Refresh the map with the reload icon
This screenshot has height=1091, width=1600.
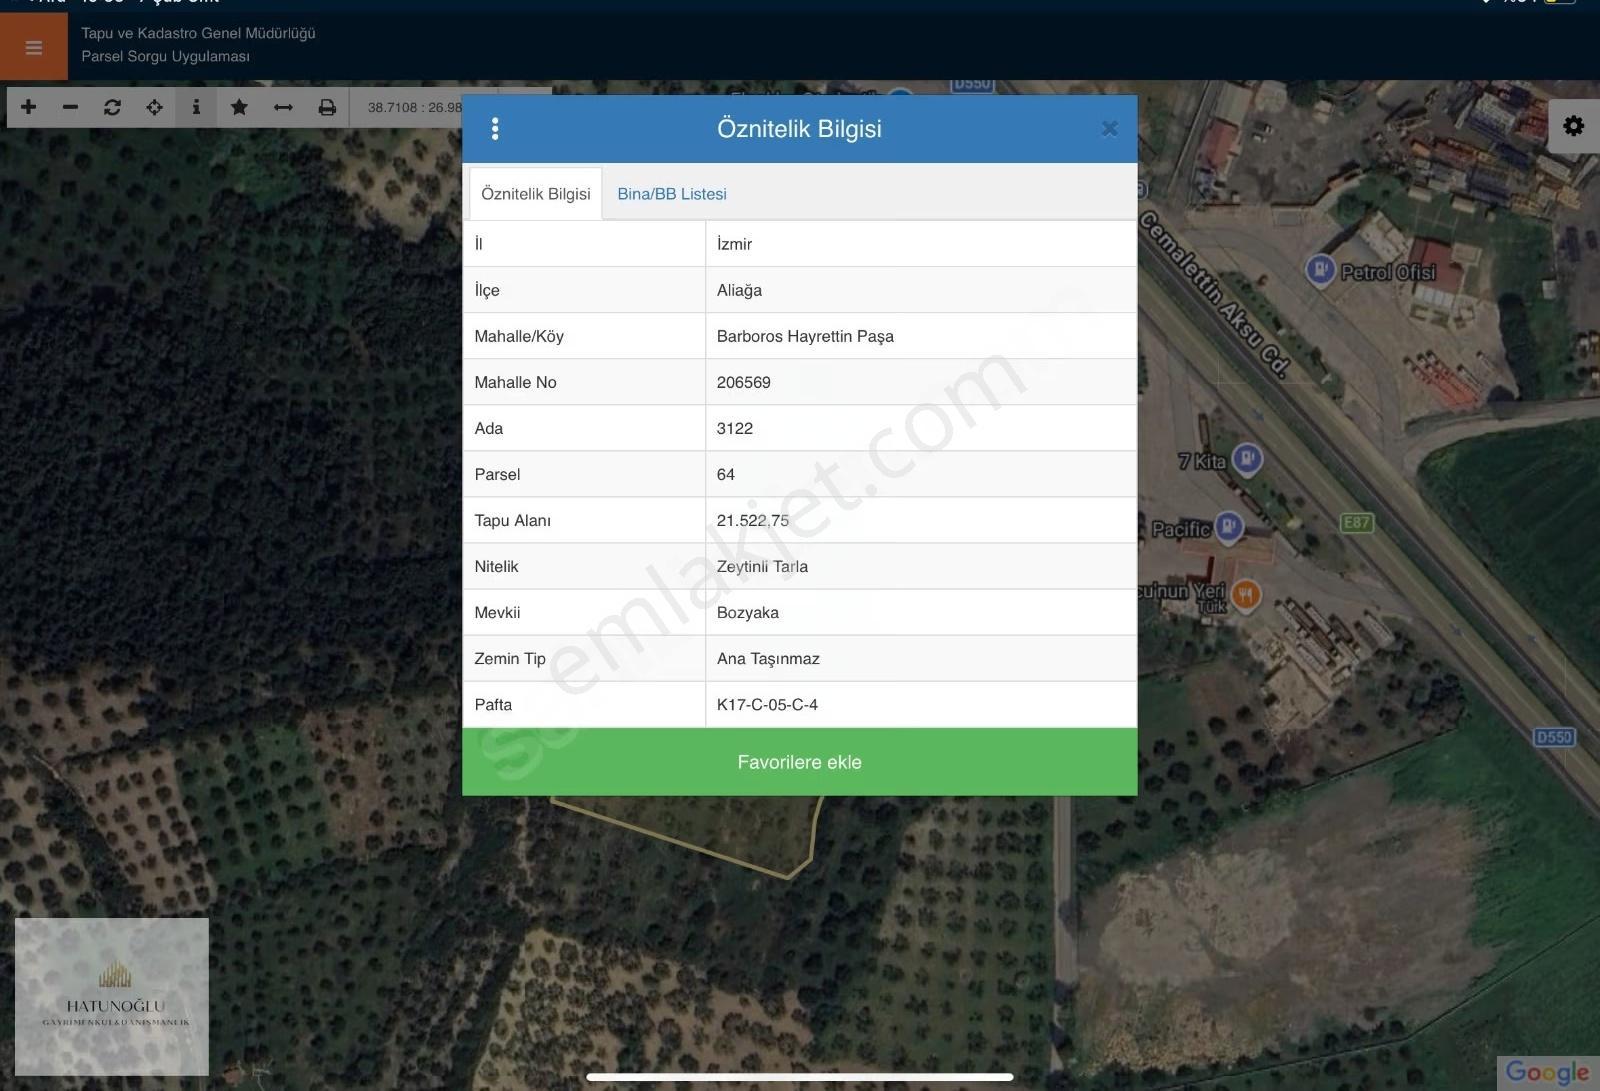tap(112, 107)
